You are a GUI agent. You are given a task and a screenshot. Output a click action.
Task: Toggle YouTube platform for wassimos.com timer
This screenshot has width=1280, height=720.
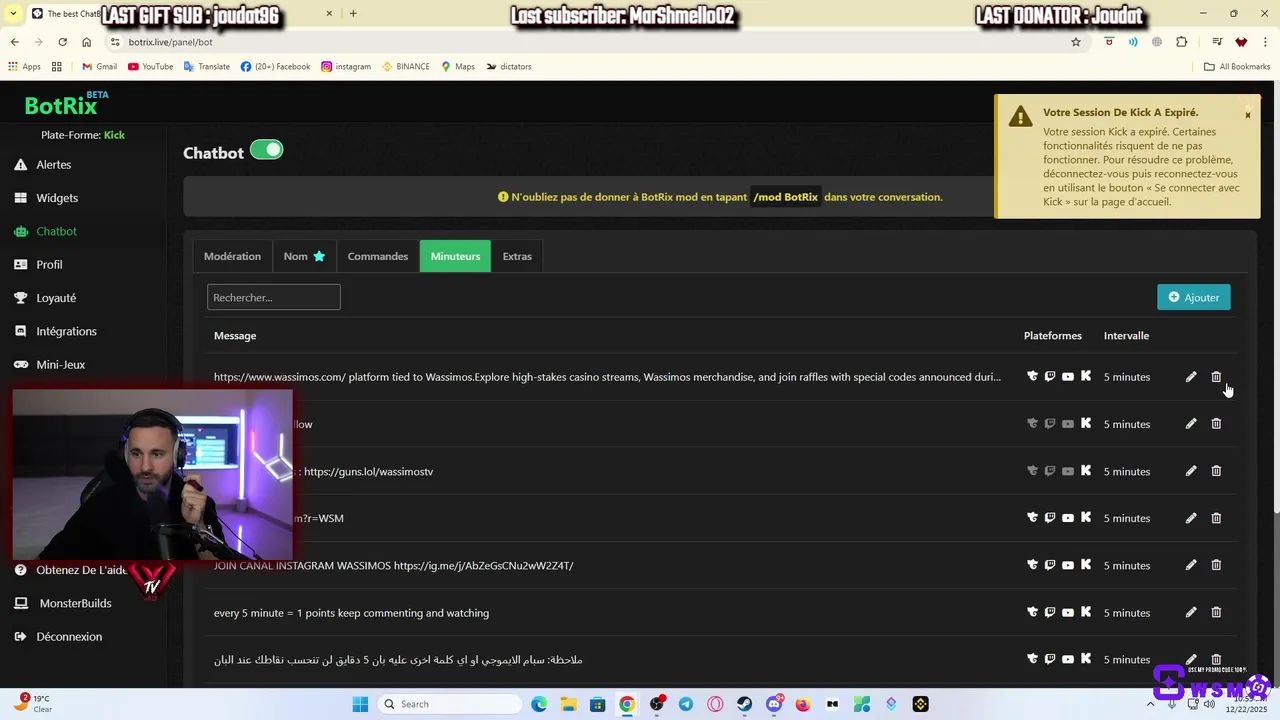coord(1068,376)
